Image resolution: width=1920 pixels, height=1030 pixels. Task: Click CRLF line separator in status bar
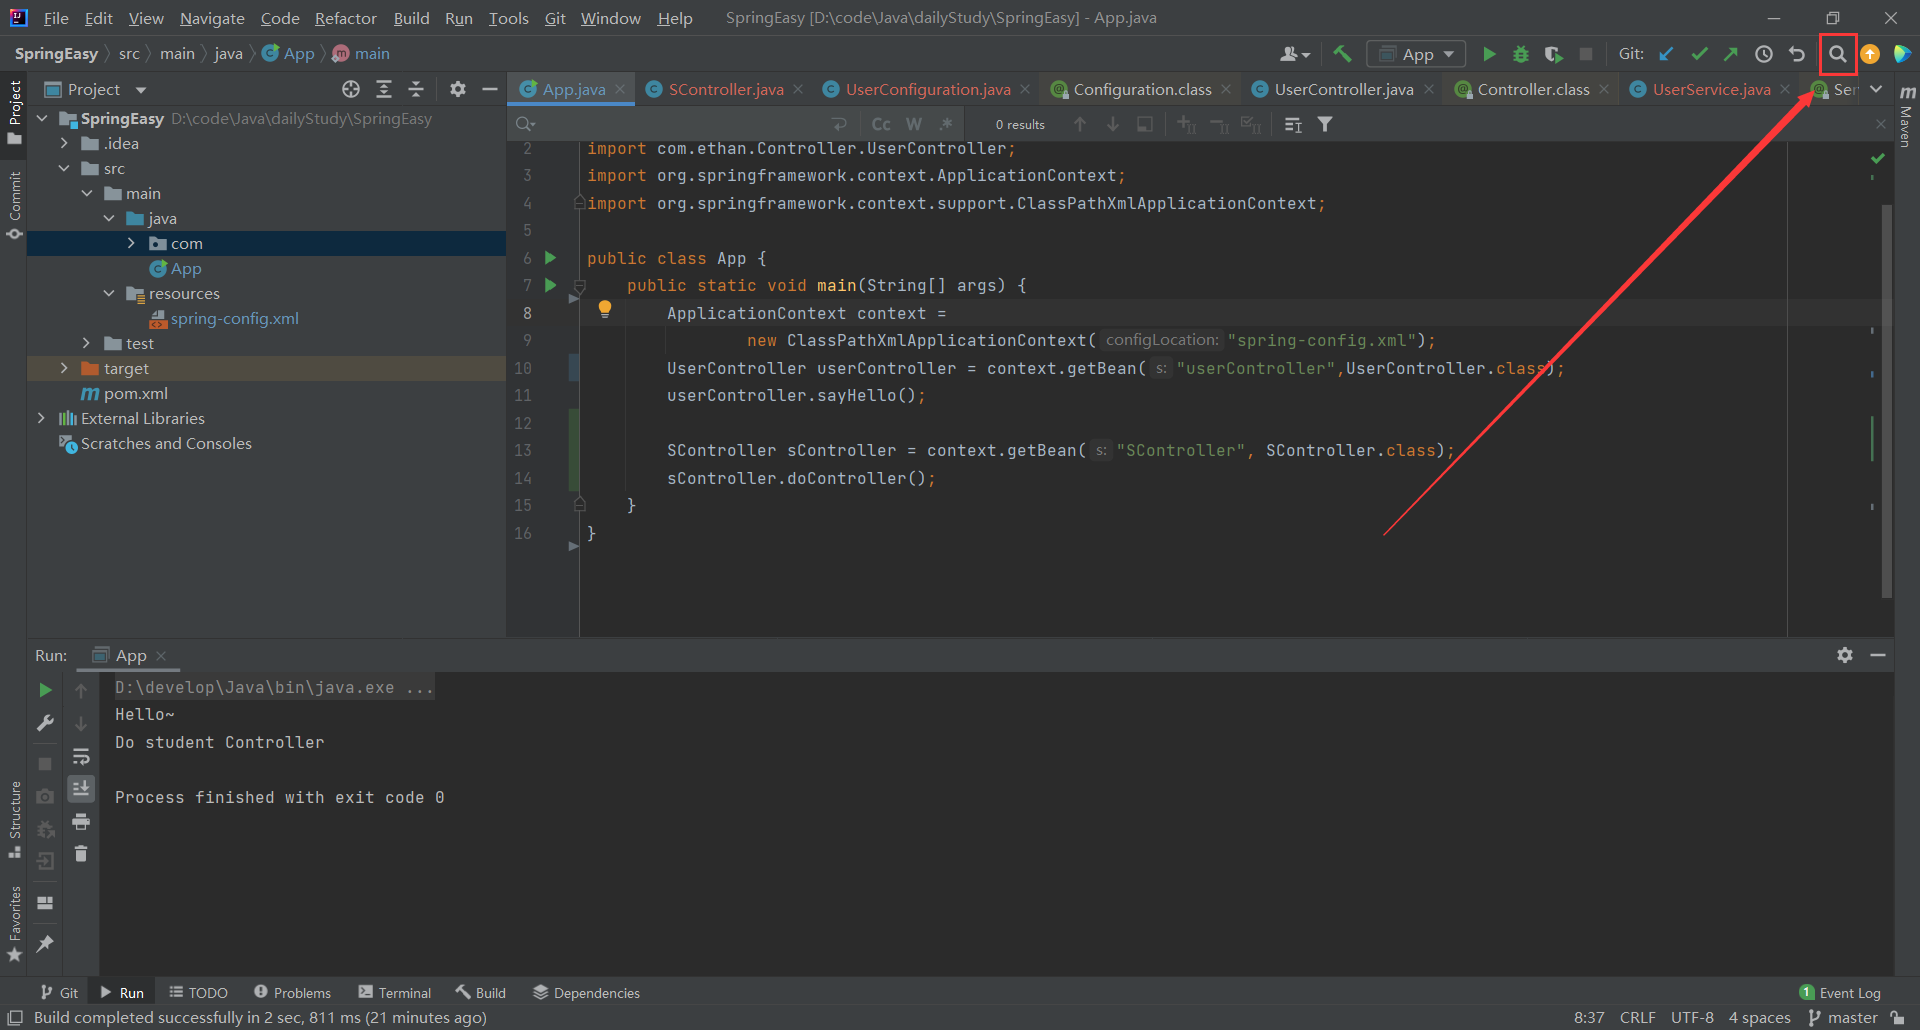[x=1638, y=1018]
